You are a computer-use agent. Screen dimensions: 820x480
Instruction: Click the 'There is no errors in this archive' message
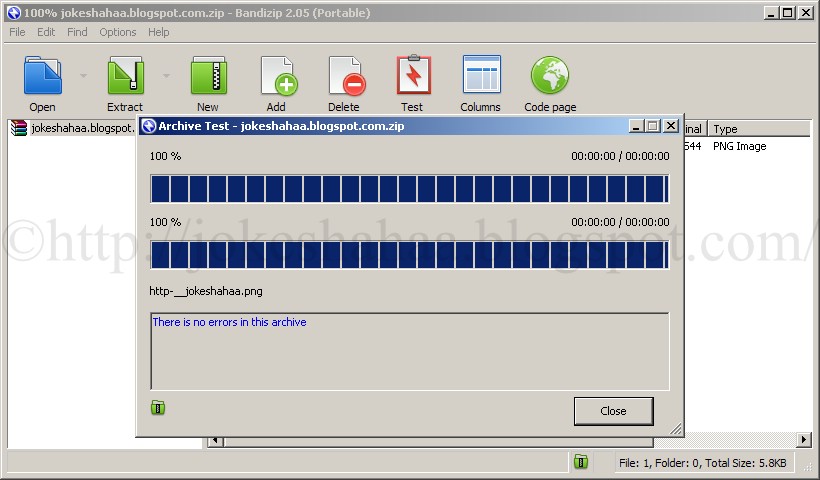coord(229,322)
